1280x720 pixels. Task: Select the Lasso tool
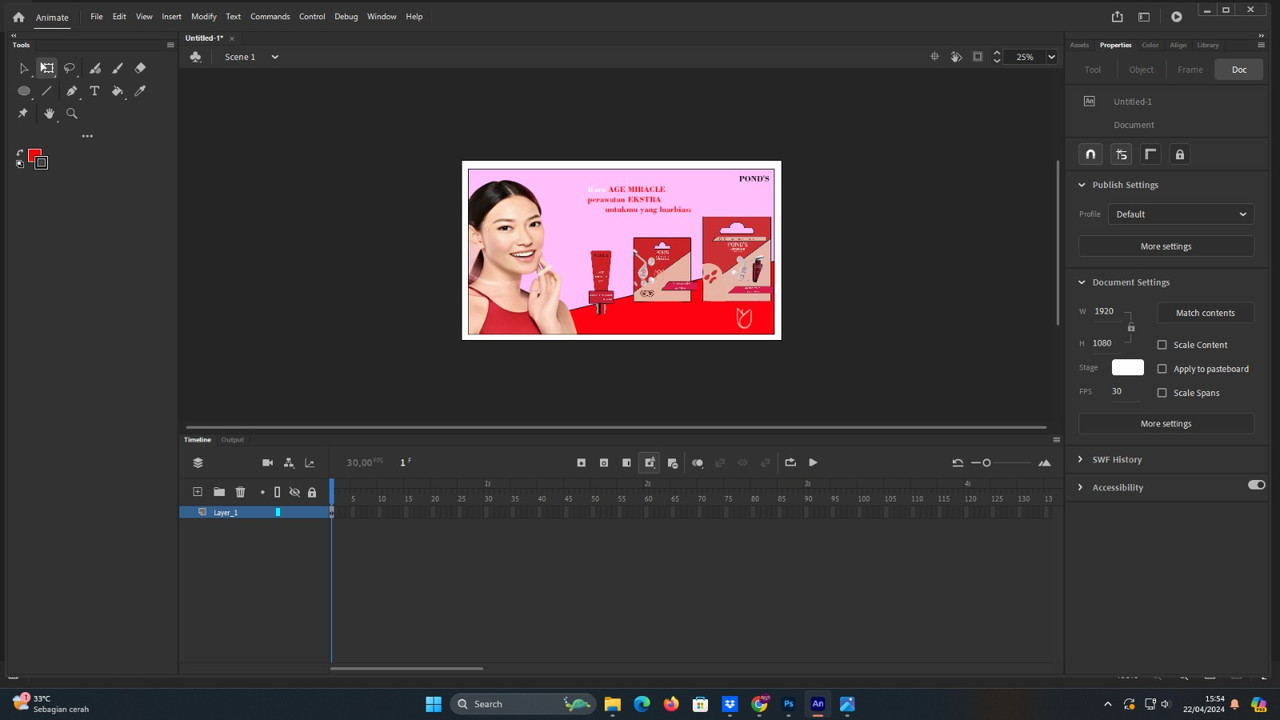pyautogui.click(x=70, y=68)
